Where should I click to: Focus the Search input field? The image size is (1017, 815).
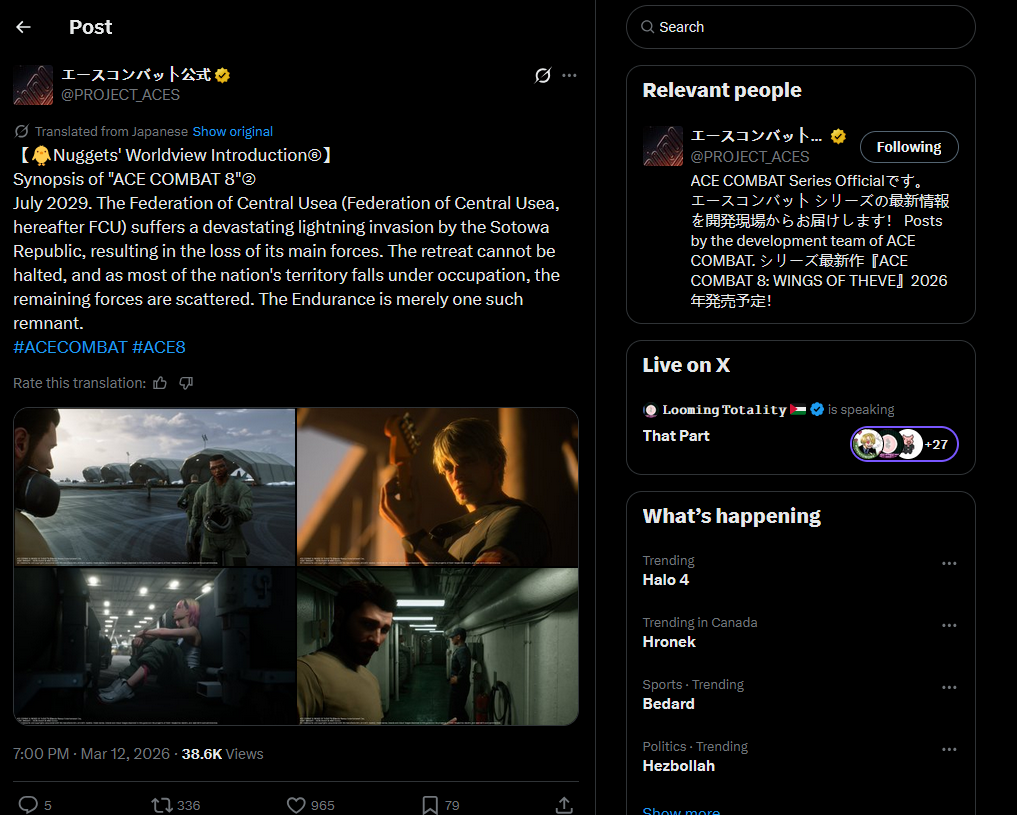point(800,27)
